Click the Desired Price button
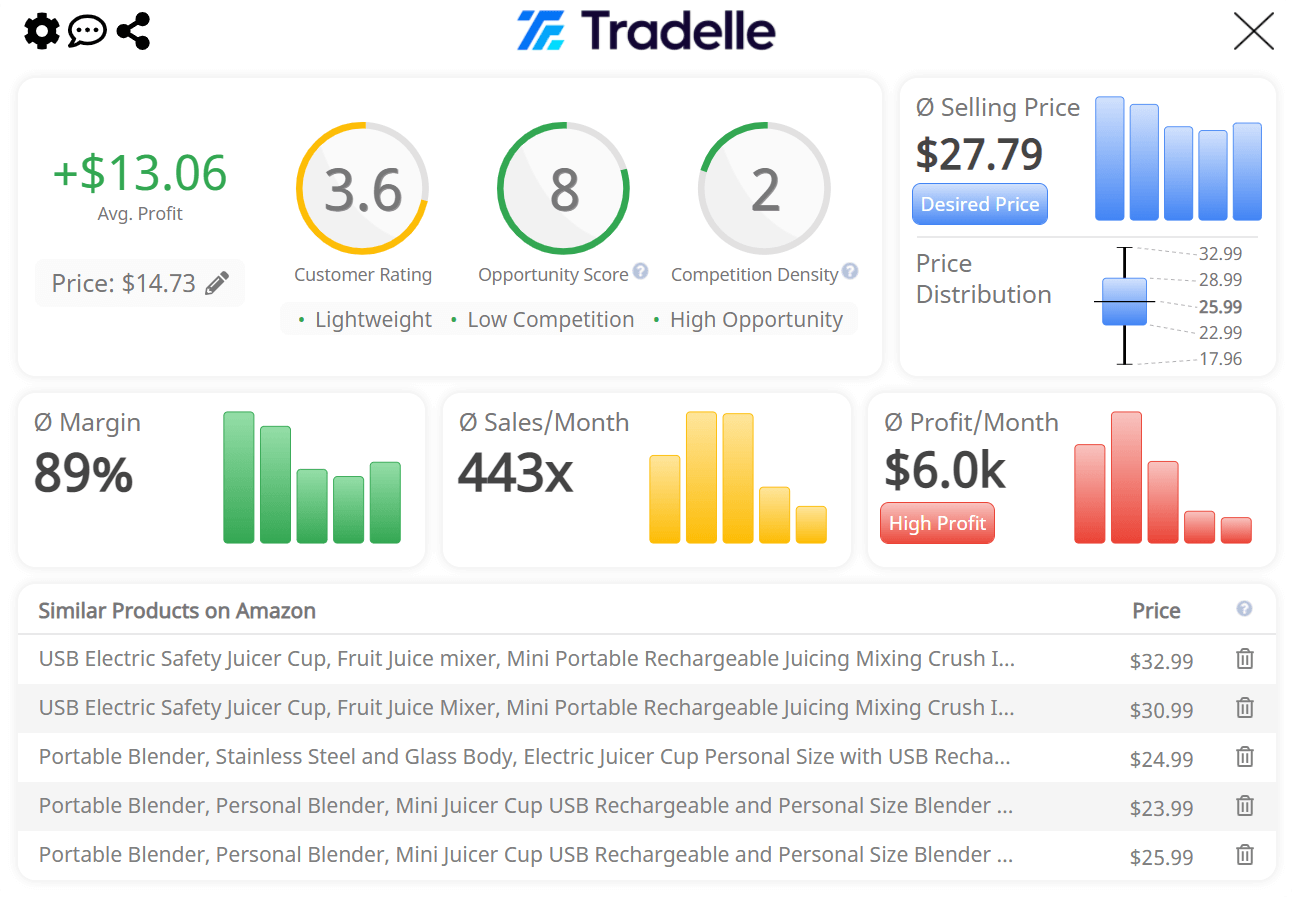This screenshot has height=898, width=1292. 979,204
